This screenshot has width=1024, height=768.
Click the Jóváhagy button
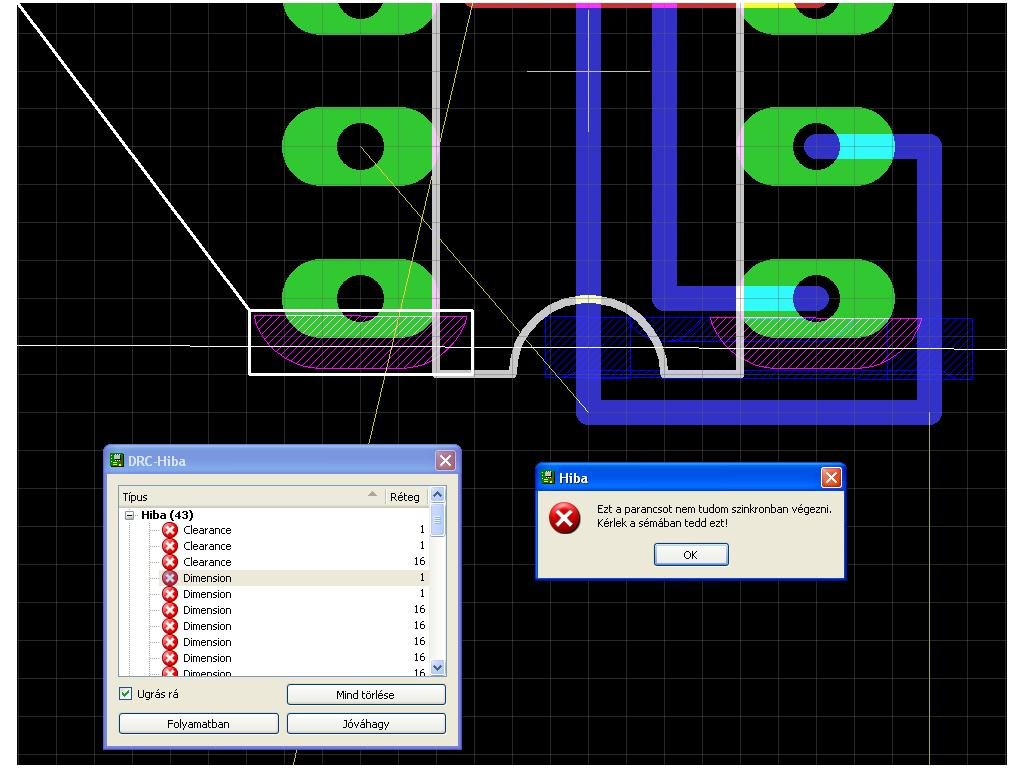366,724
